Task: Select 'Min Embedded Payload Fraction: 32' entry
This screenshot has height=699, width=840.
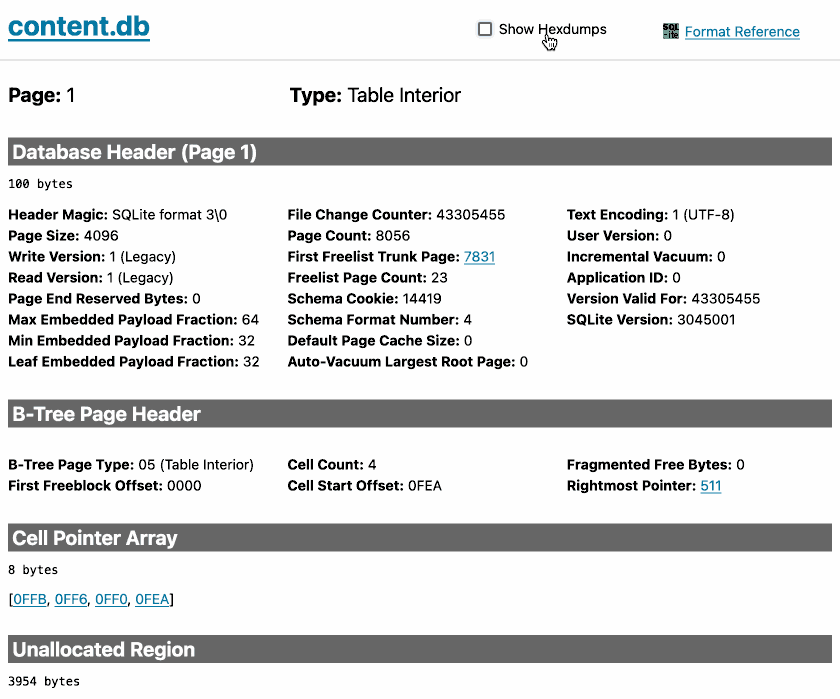Action: 131,341
